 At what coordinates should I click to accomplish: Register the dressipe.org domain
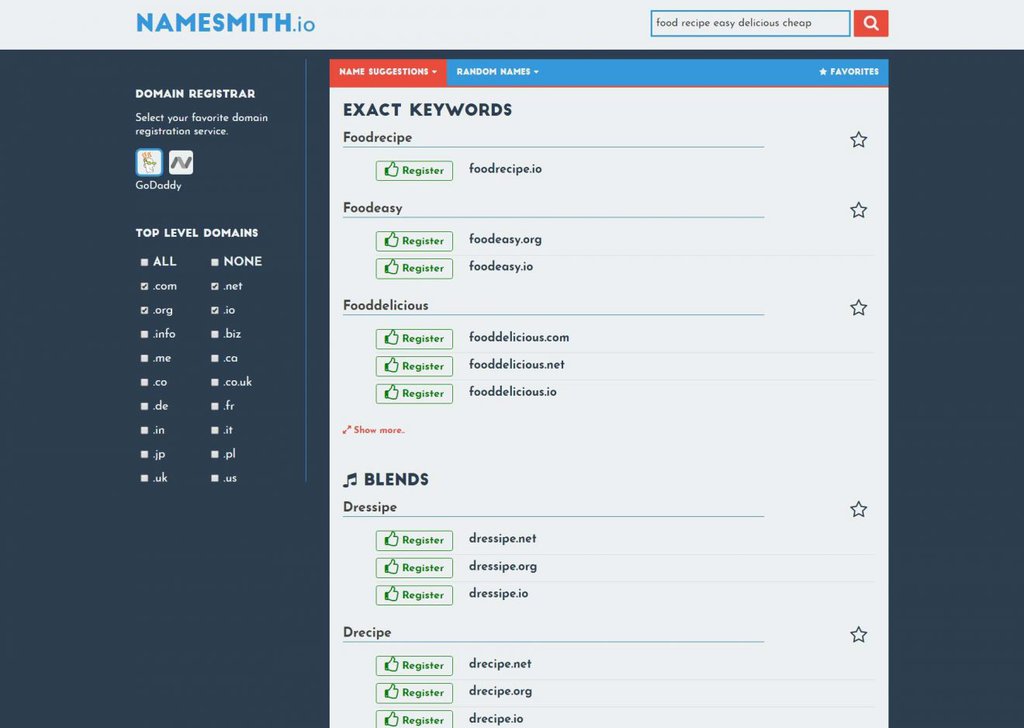tap(414, 567)
